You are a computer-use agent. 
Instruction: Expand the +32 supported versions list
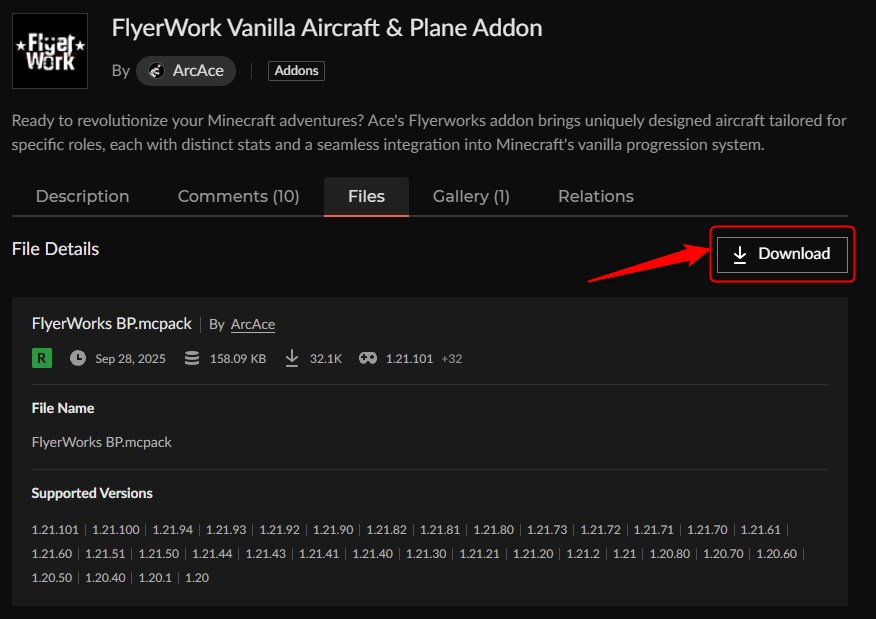point(451,357)
